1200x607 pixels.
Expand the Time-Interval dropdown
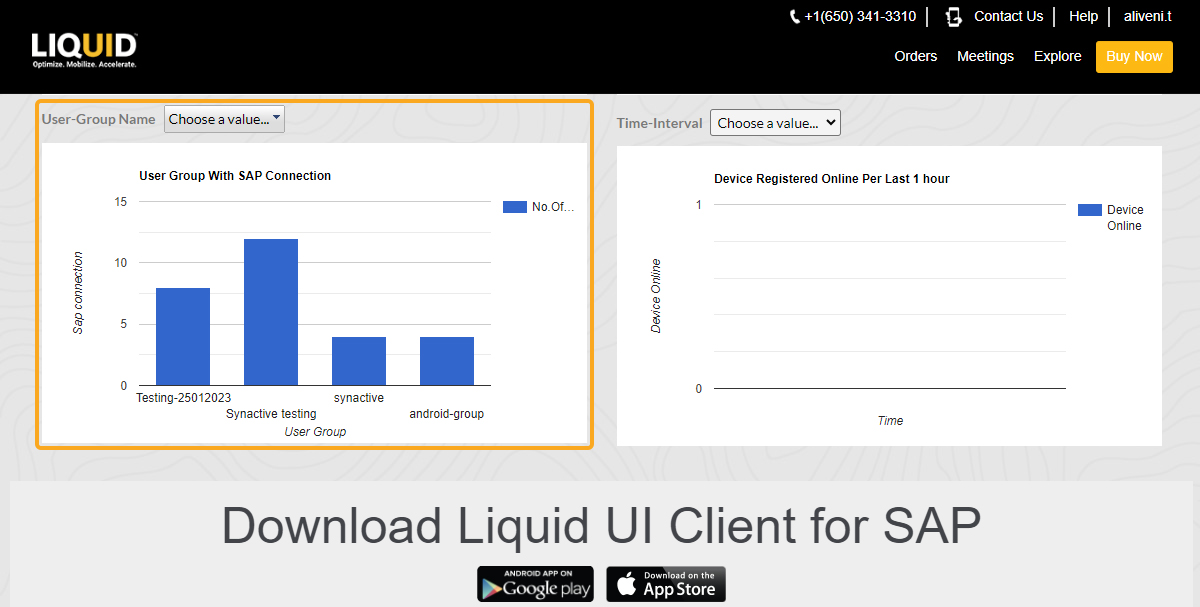point(775,123)
